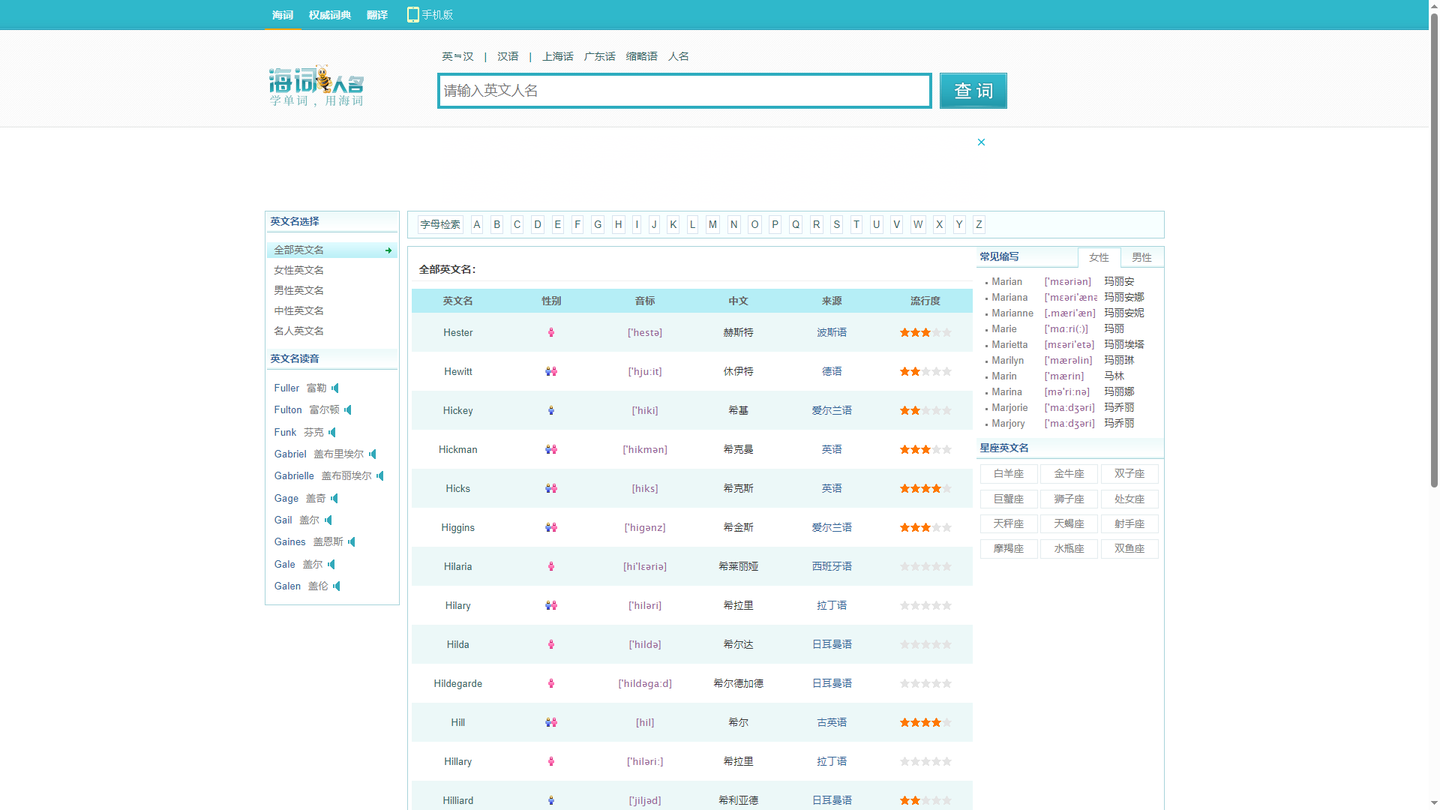1440x810 pixels.
Task: Click the female gender icon in Hester row
Action: [x=551, y=332]
